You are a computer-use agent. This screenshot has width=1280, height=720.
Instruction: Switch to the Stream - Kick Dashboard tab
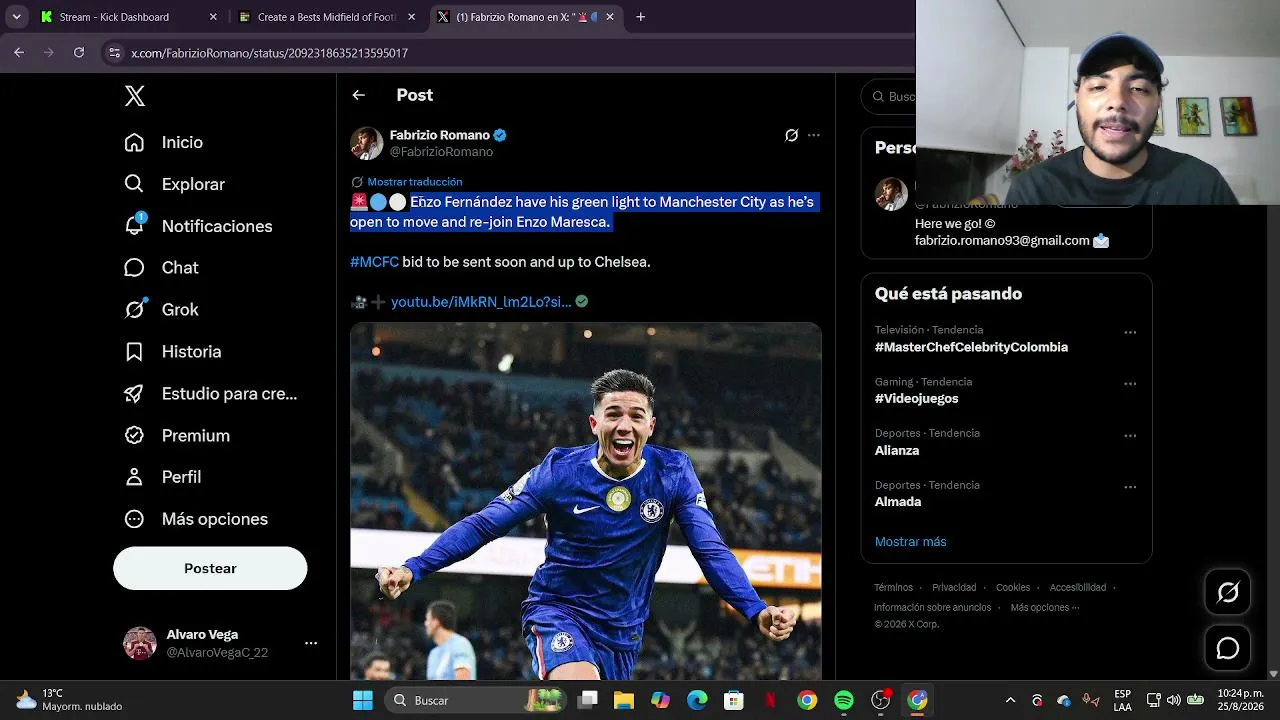128,17
